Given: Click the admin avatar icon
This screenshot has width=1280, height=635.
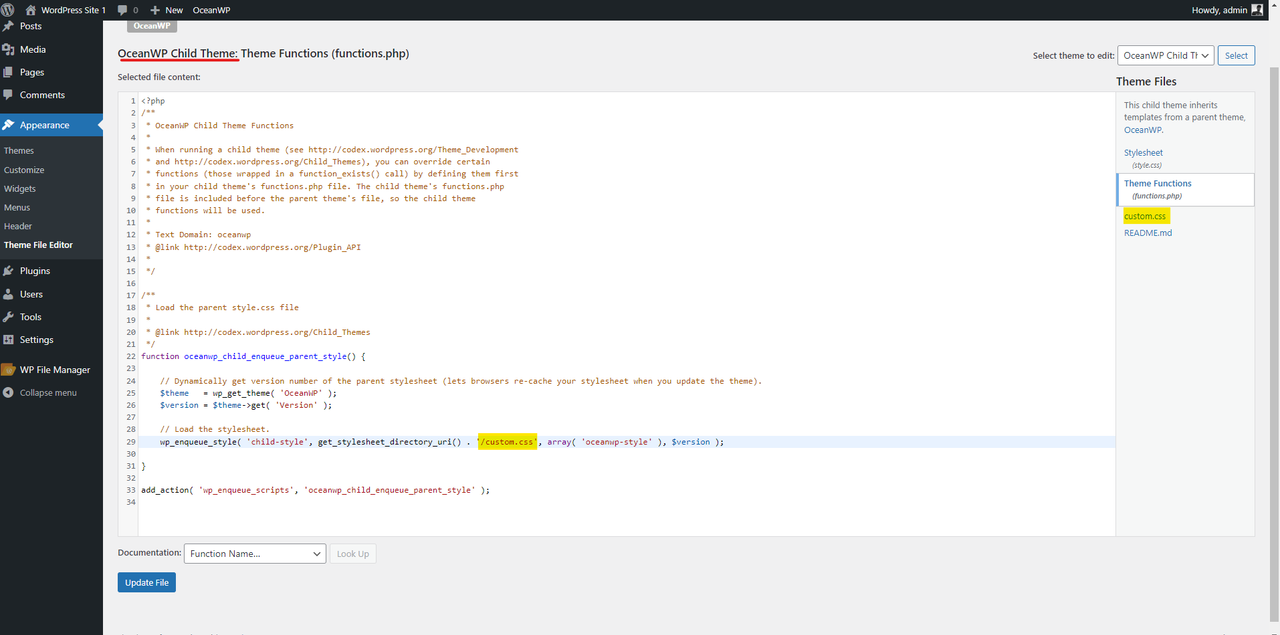Looking at the screenshot, I should tap(1257, 9).
